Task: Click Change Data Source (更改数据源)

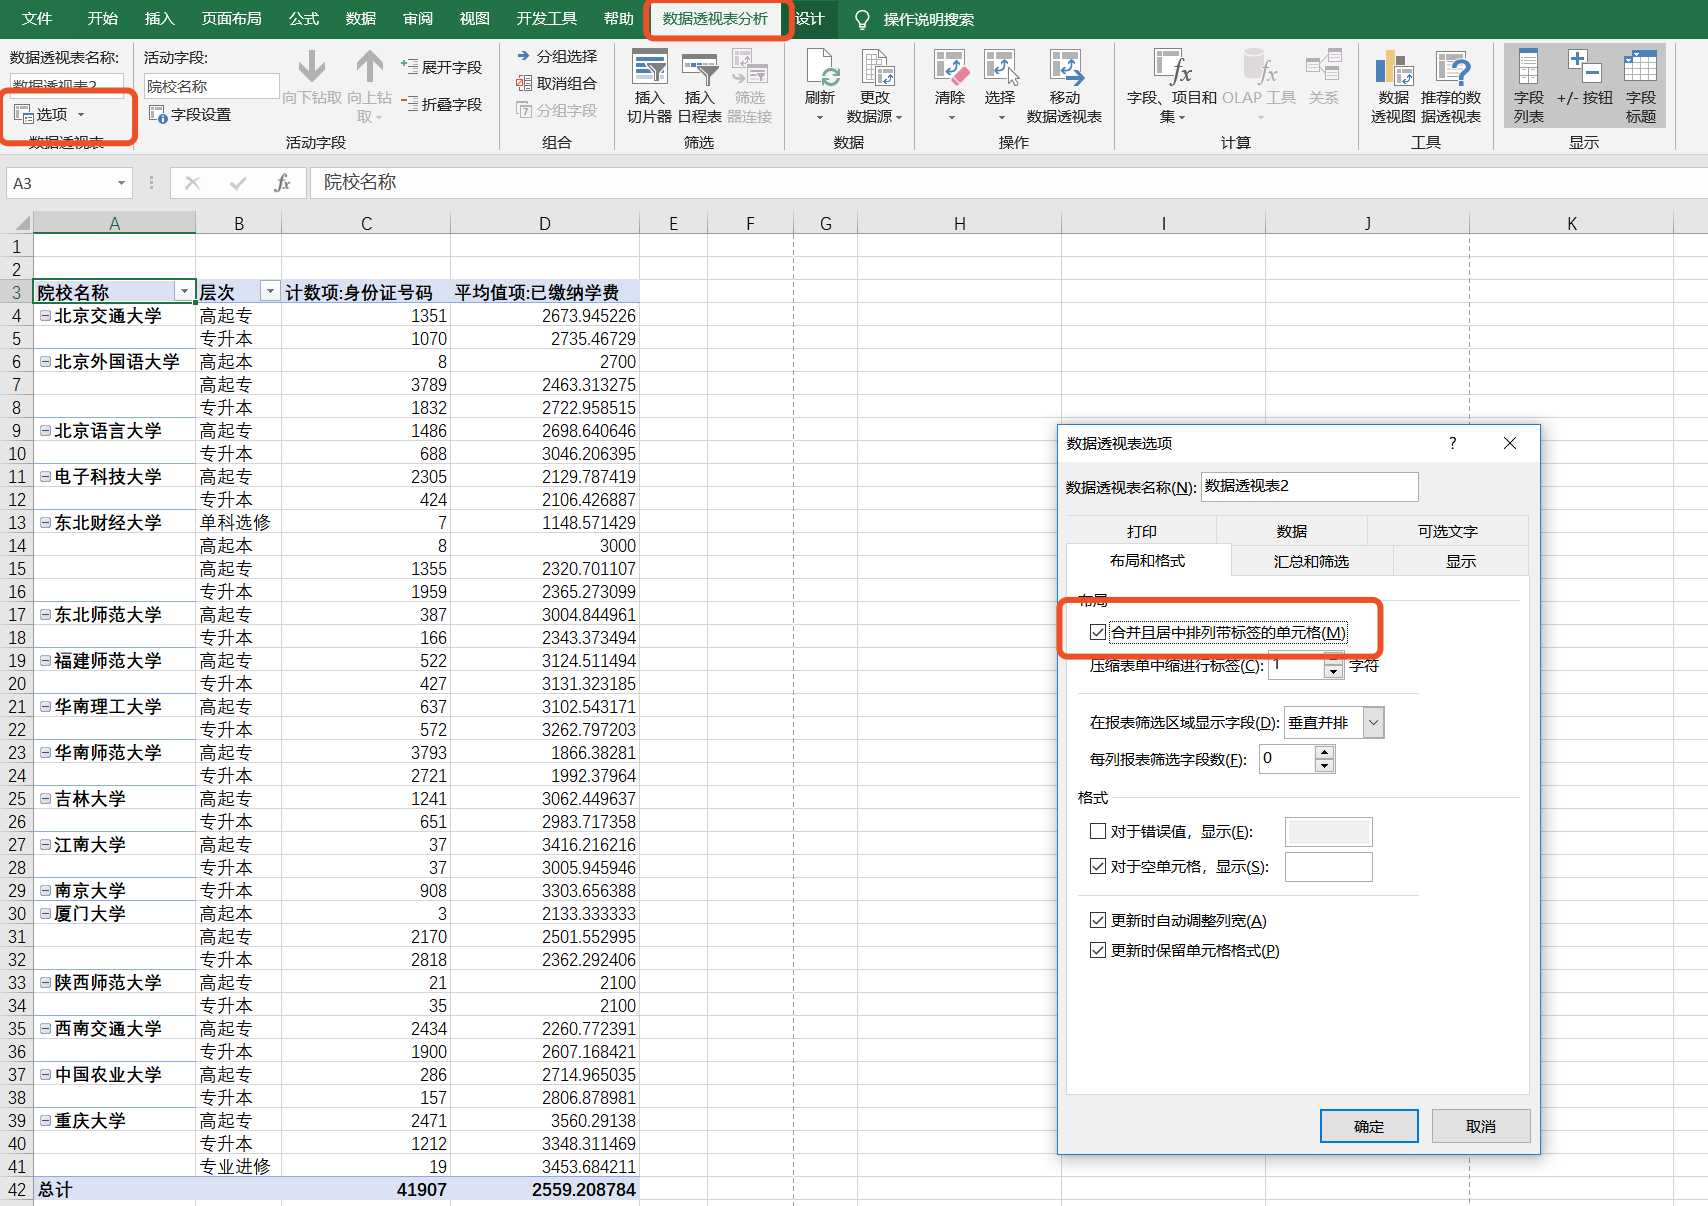Action: (875, 86)
